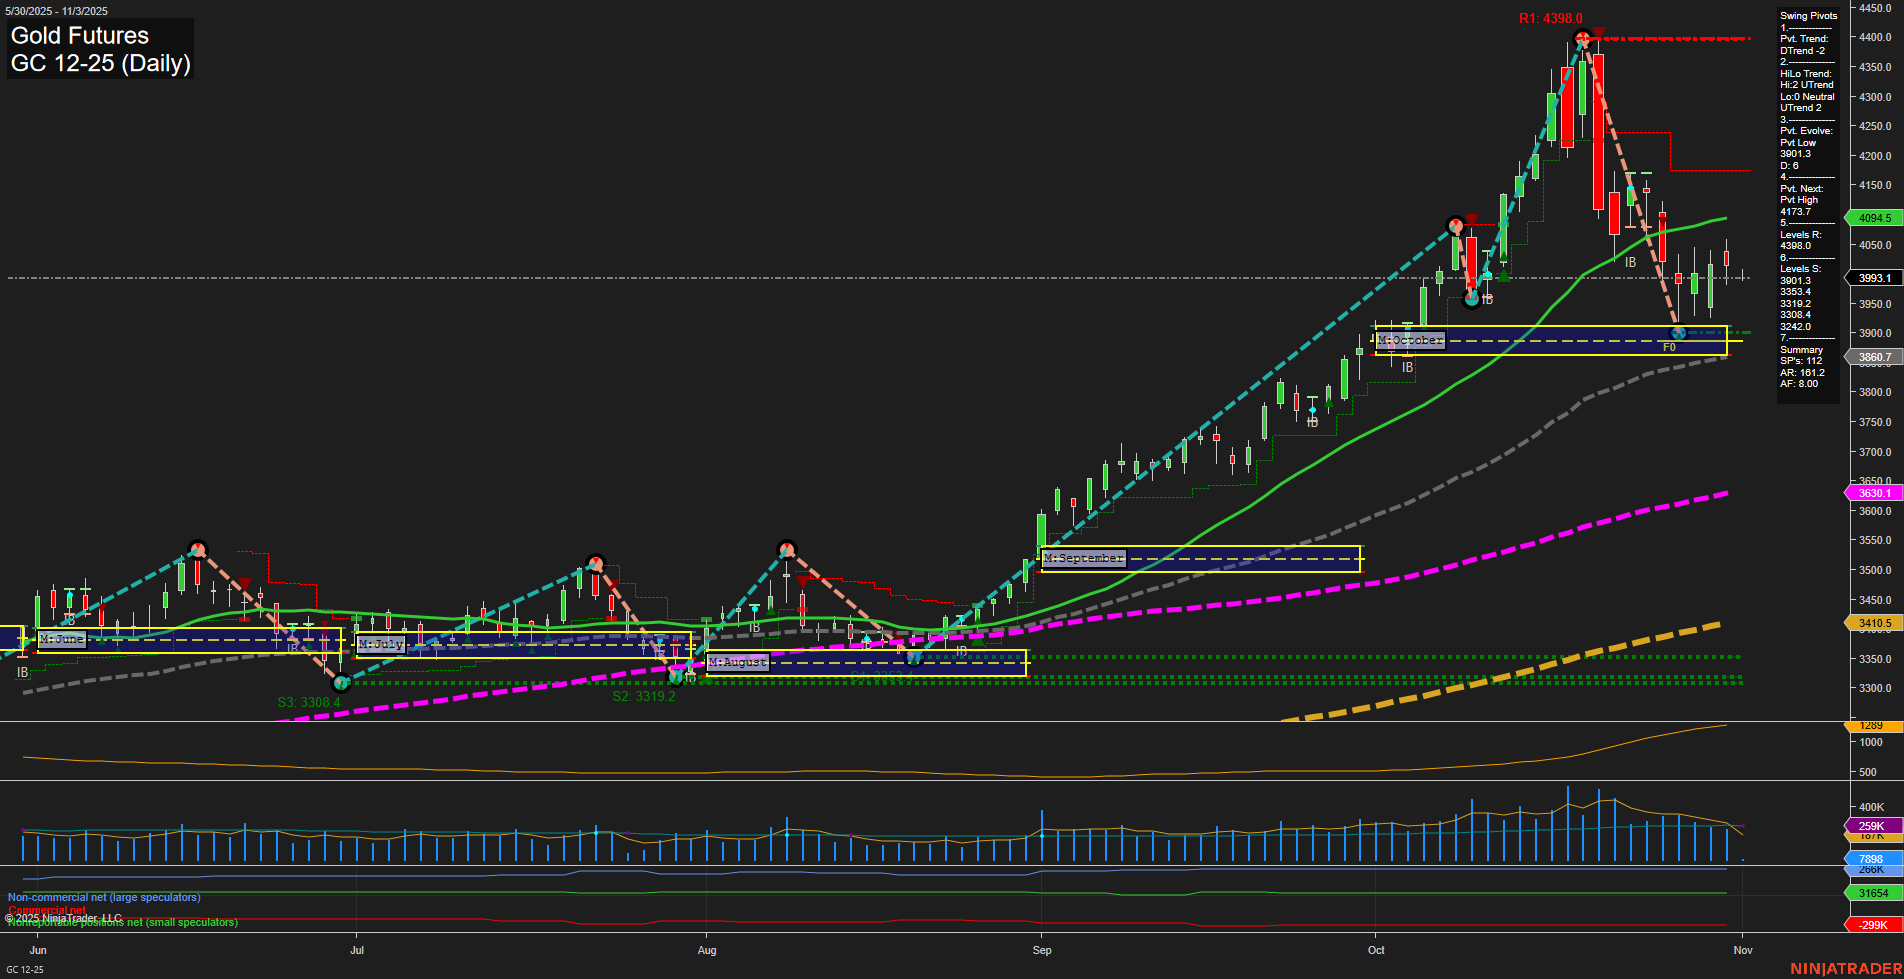Click the Swing Pivots panel header
The height and width of the screenshot is (979, 1904).
tap(1806, 15)
